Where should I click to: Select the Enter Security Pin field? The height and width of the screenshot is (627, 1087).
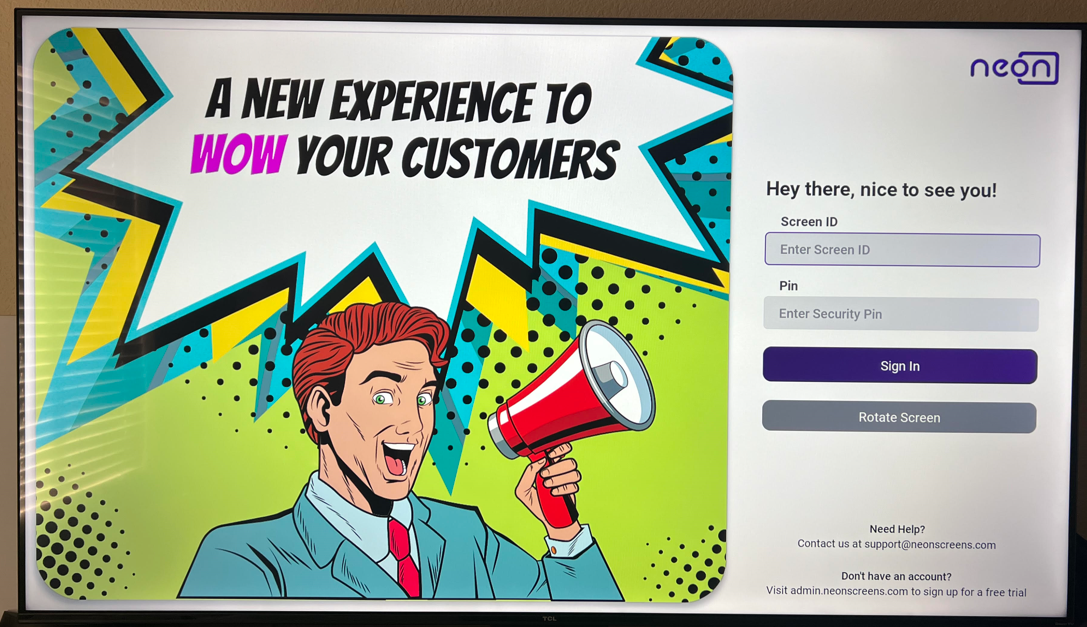[x=901, y=314]
